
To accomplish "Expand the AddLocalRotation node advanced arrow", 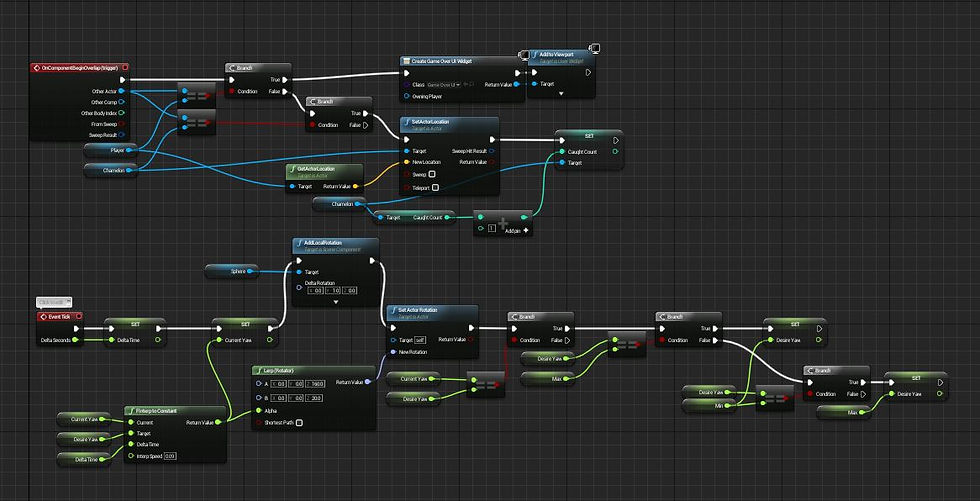I will pos(336,302).
